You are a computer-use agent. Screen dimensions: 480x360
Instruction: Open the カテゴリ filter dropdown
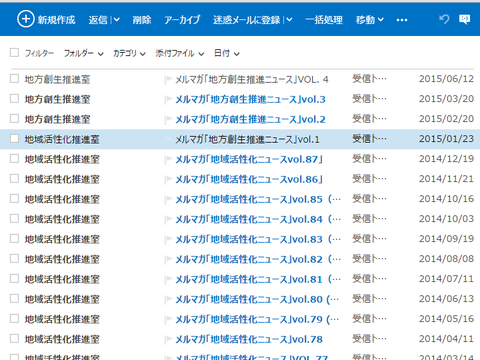pyautogui.click(x=129, y=53)
